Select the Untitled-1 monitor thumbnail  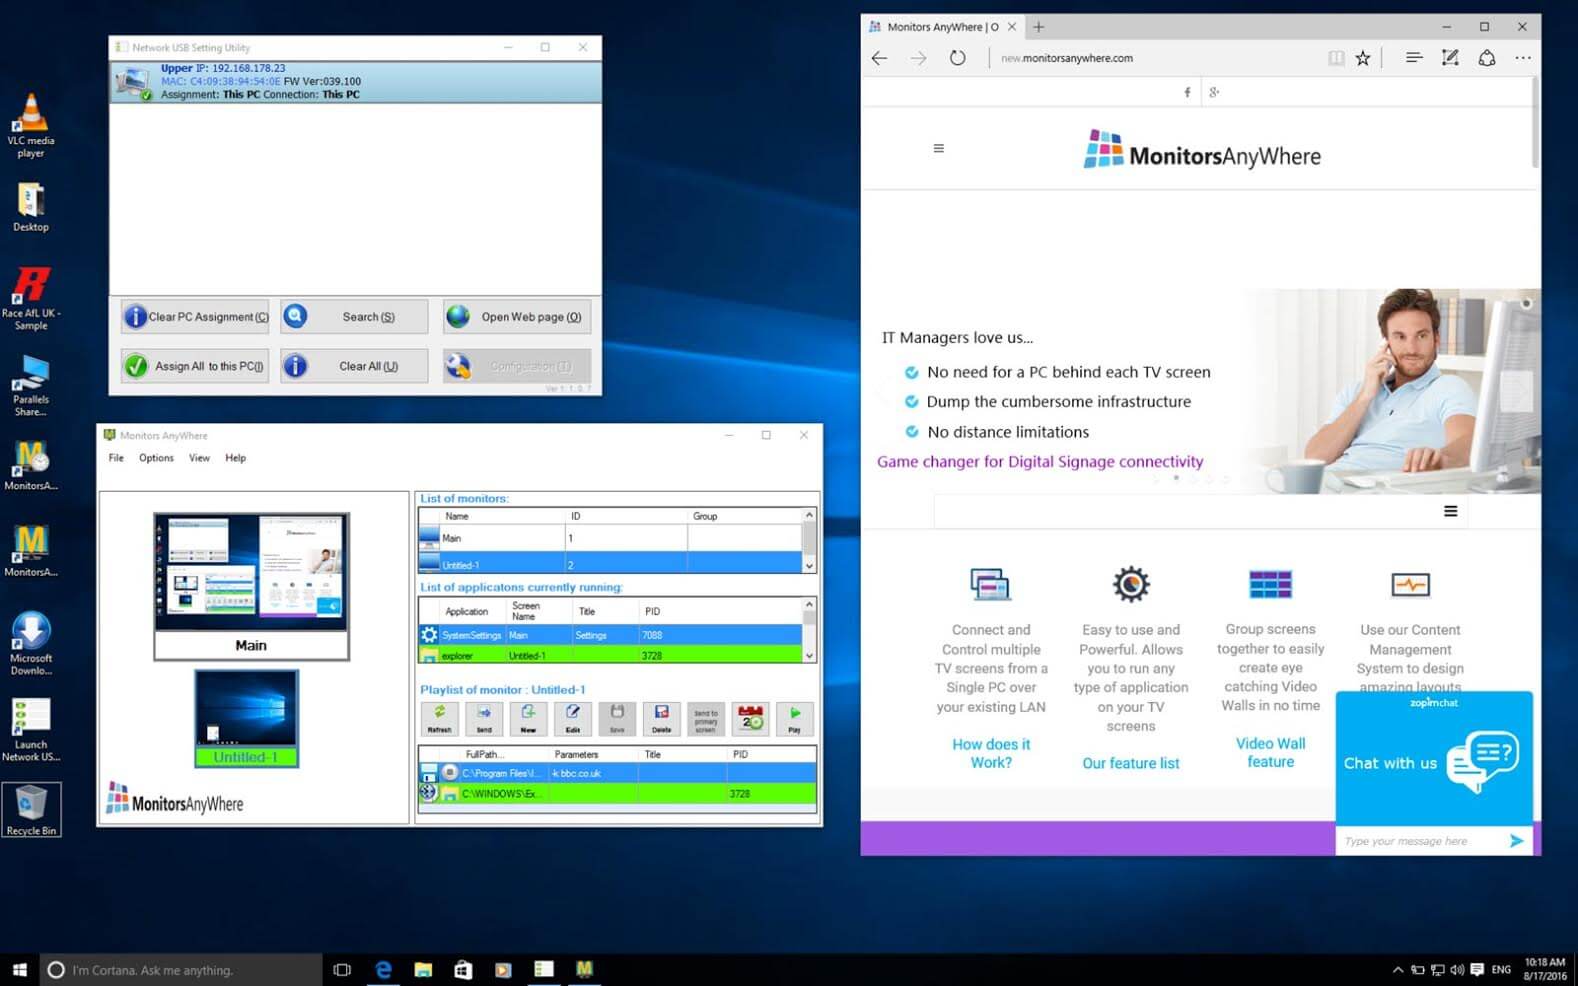click(x=246, y=718)
